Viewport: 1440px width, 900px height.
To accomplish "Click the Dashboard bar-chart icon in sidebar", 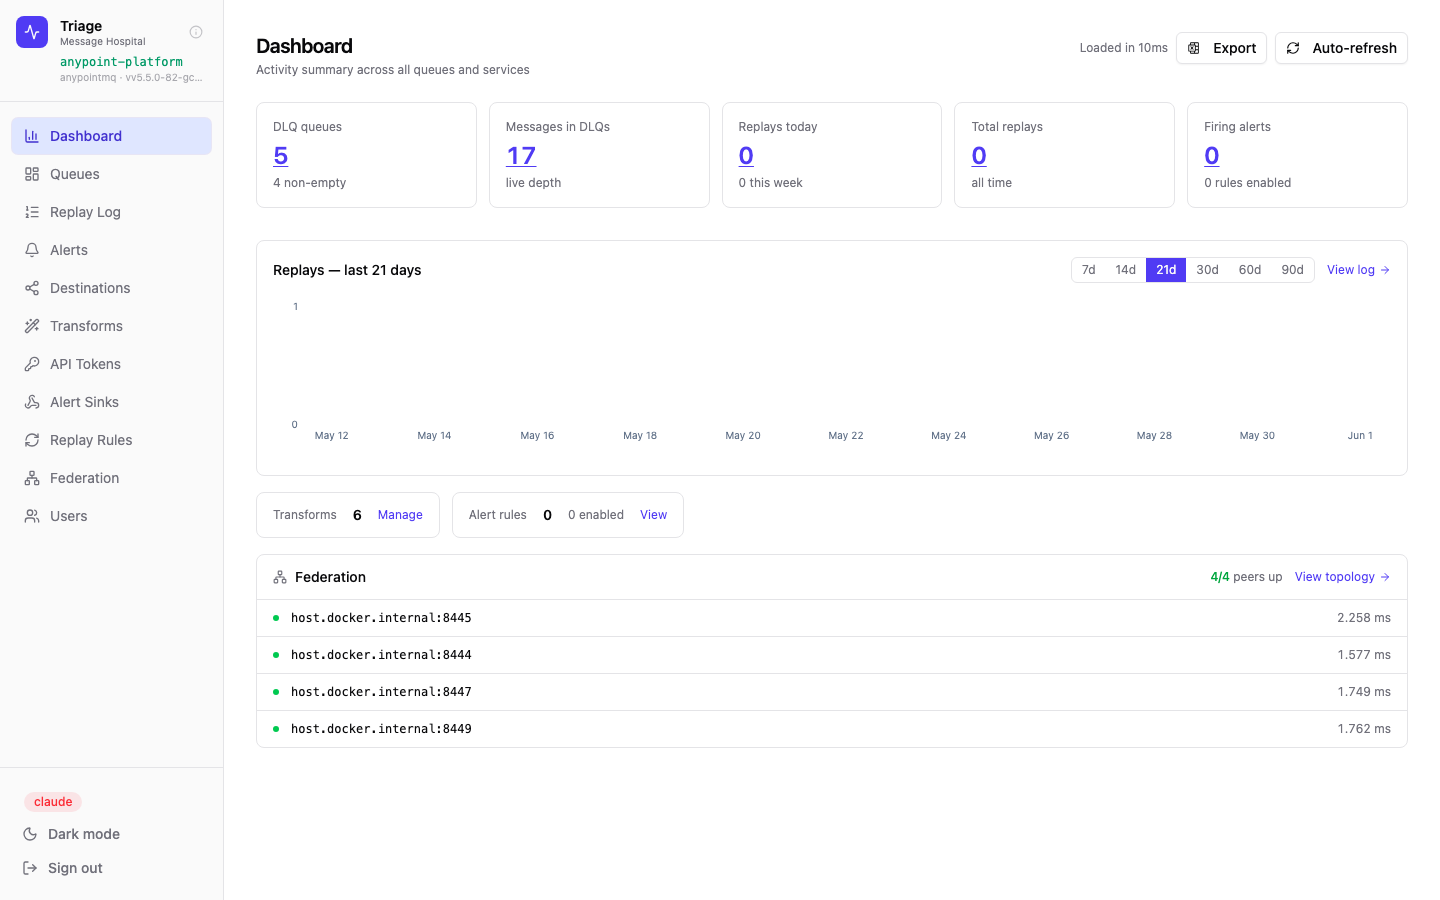I will (32, 136).
